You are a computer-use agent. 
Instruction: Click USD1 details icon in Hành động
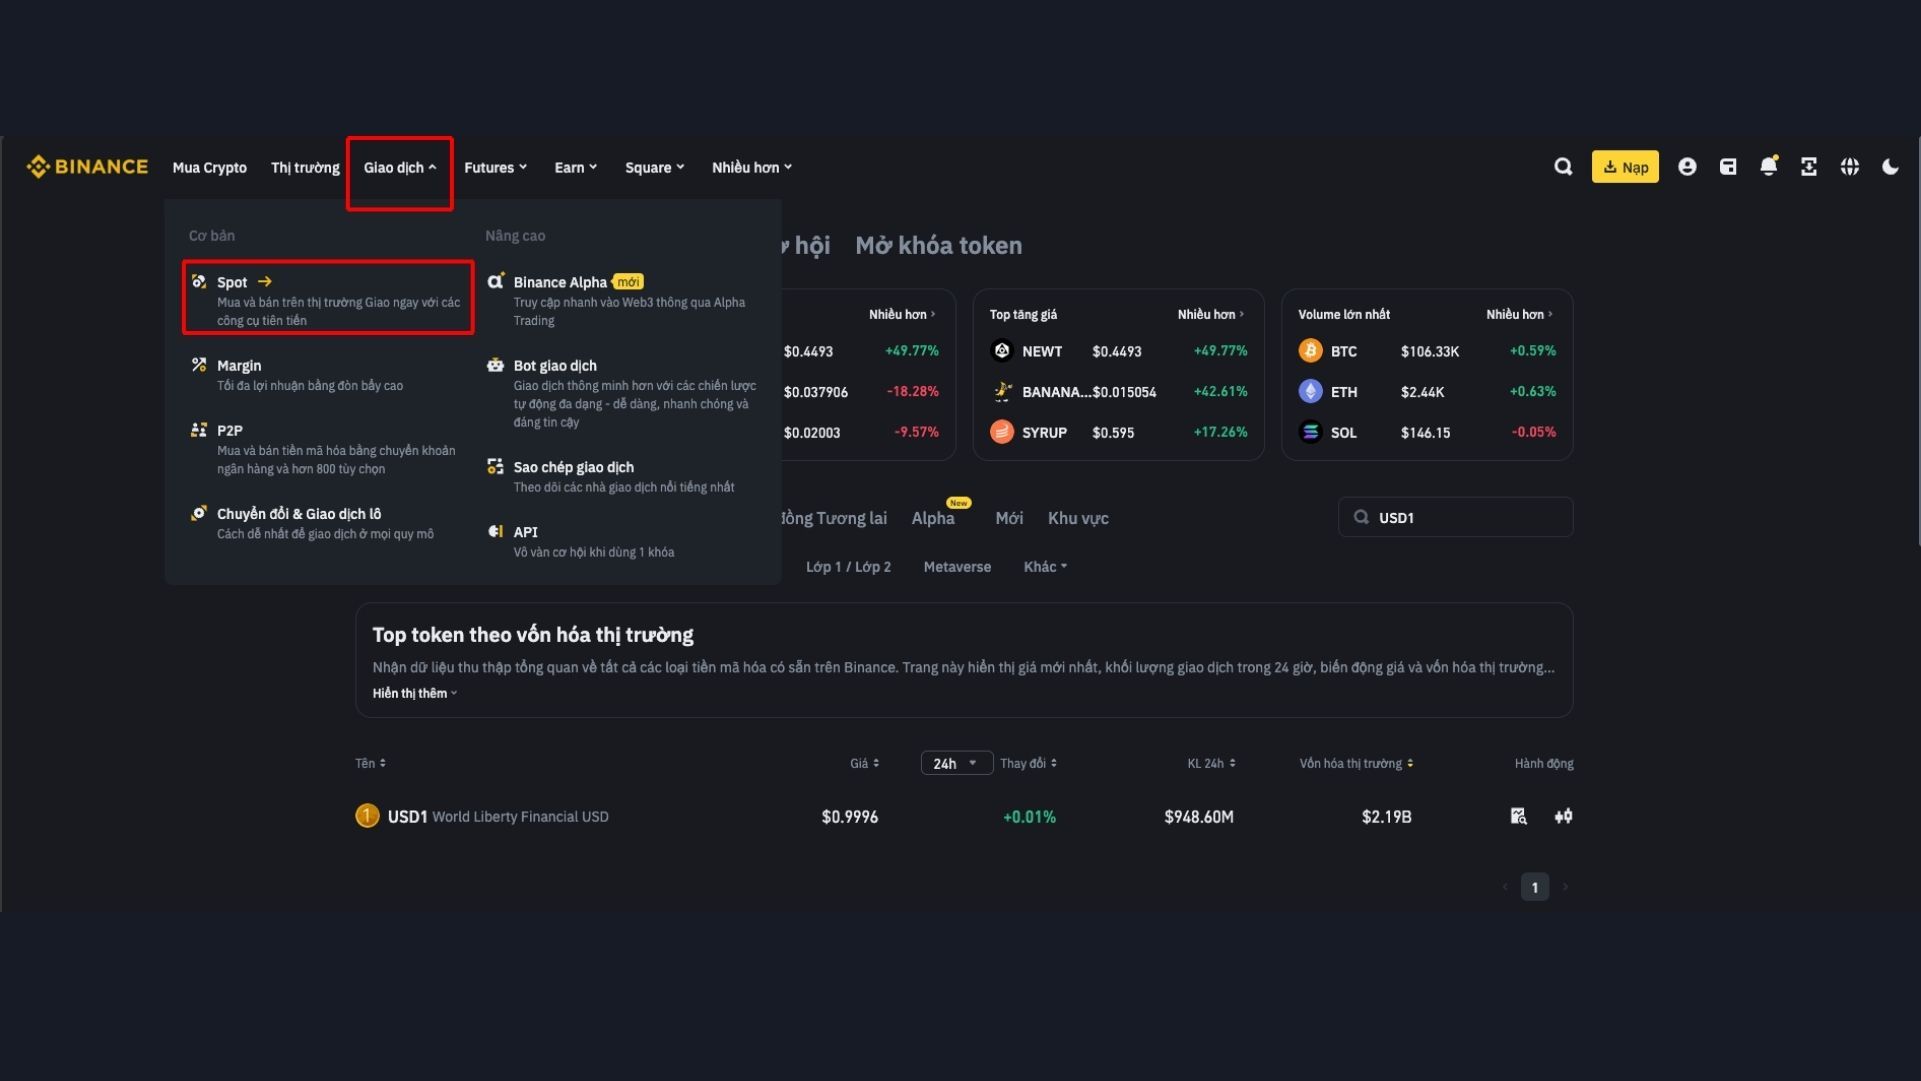[1518, 816]
